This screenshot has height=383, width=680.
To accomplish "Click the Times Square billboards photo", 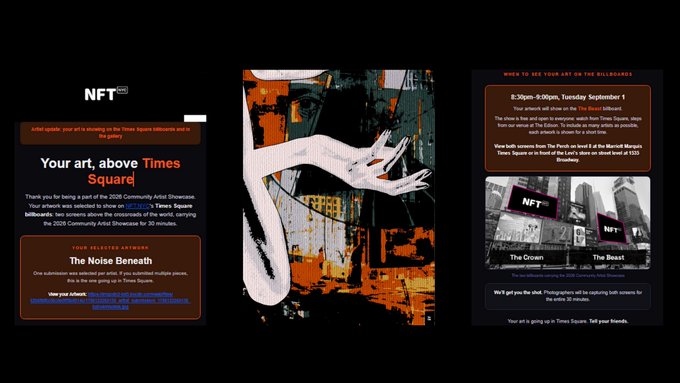I will pyautogui.click(x=568, y=223).
